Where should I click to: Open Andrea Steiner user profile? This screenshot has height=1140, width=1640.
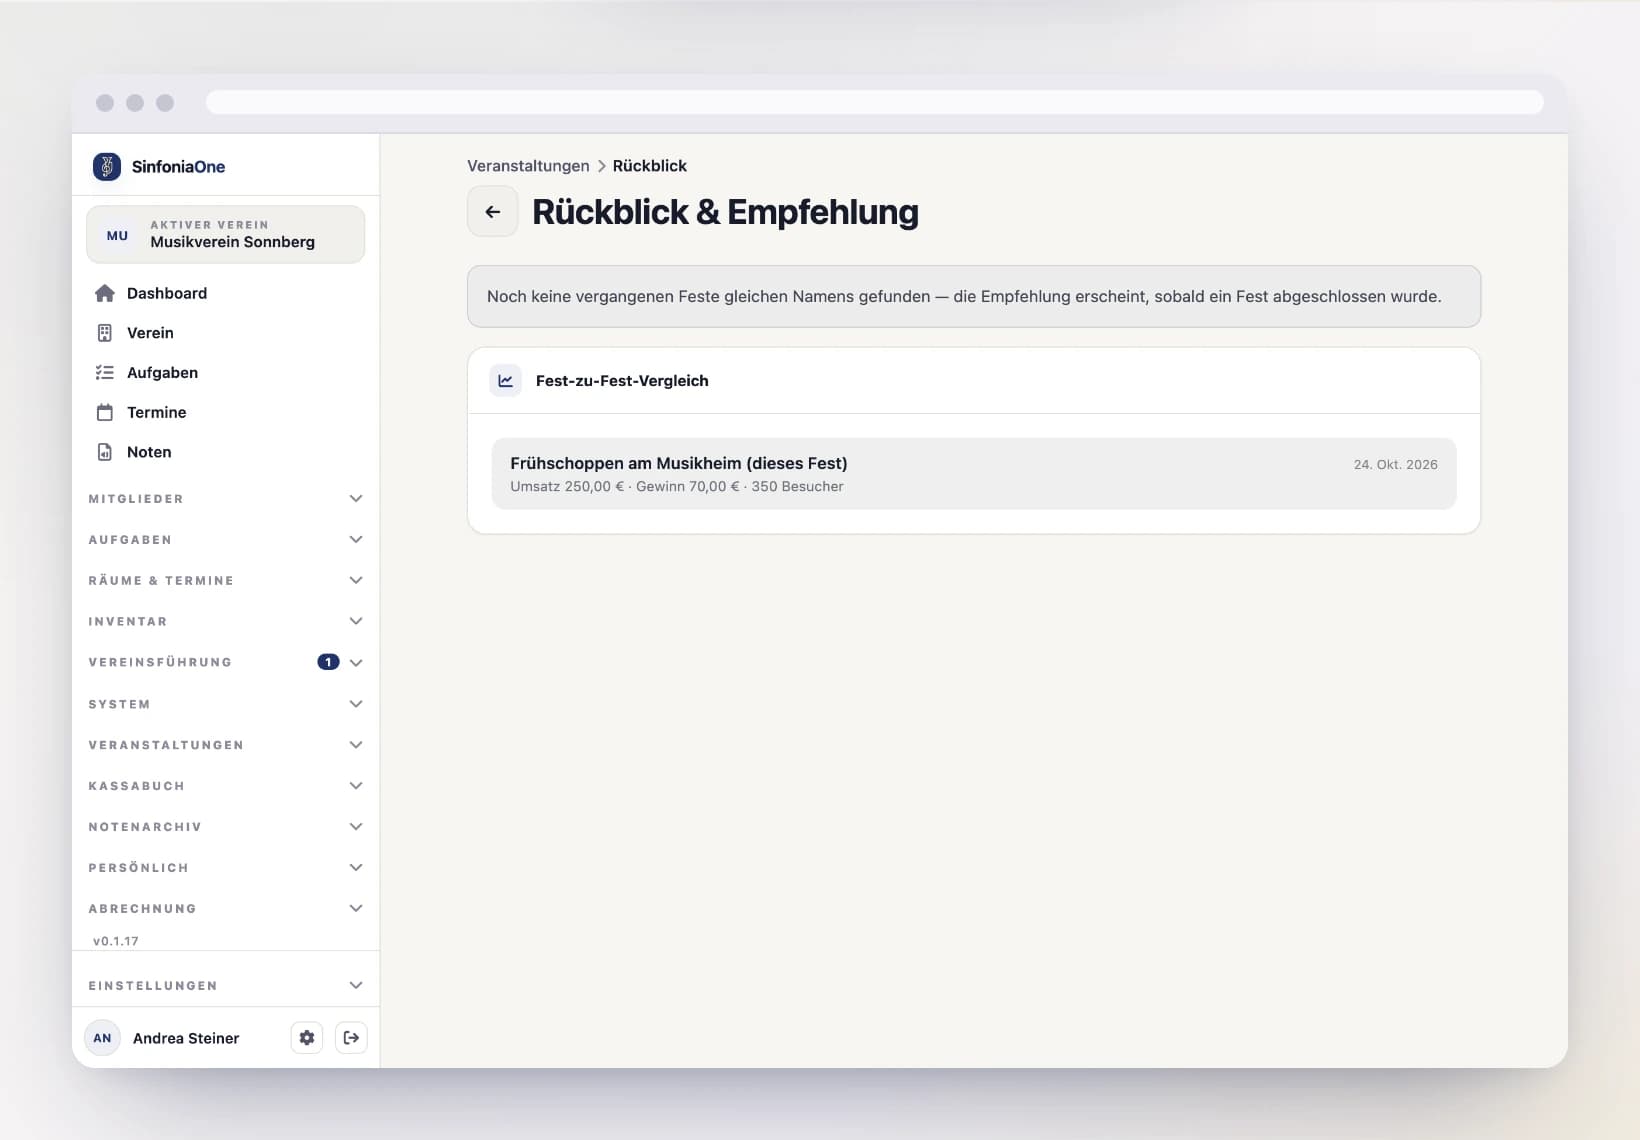click(186, 1038)
